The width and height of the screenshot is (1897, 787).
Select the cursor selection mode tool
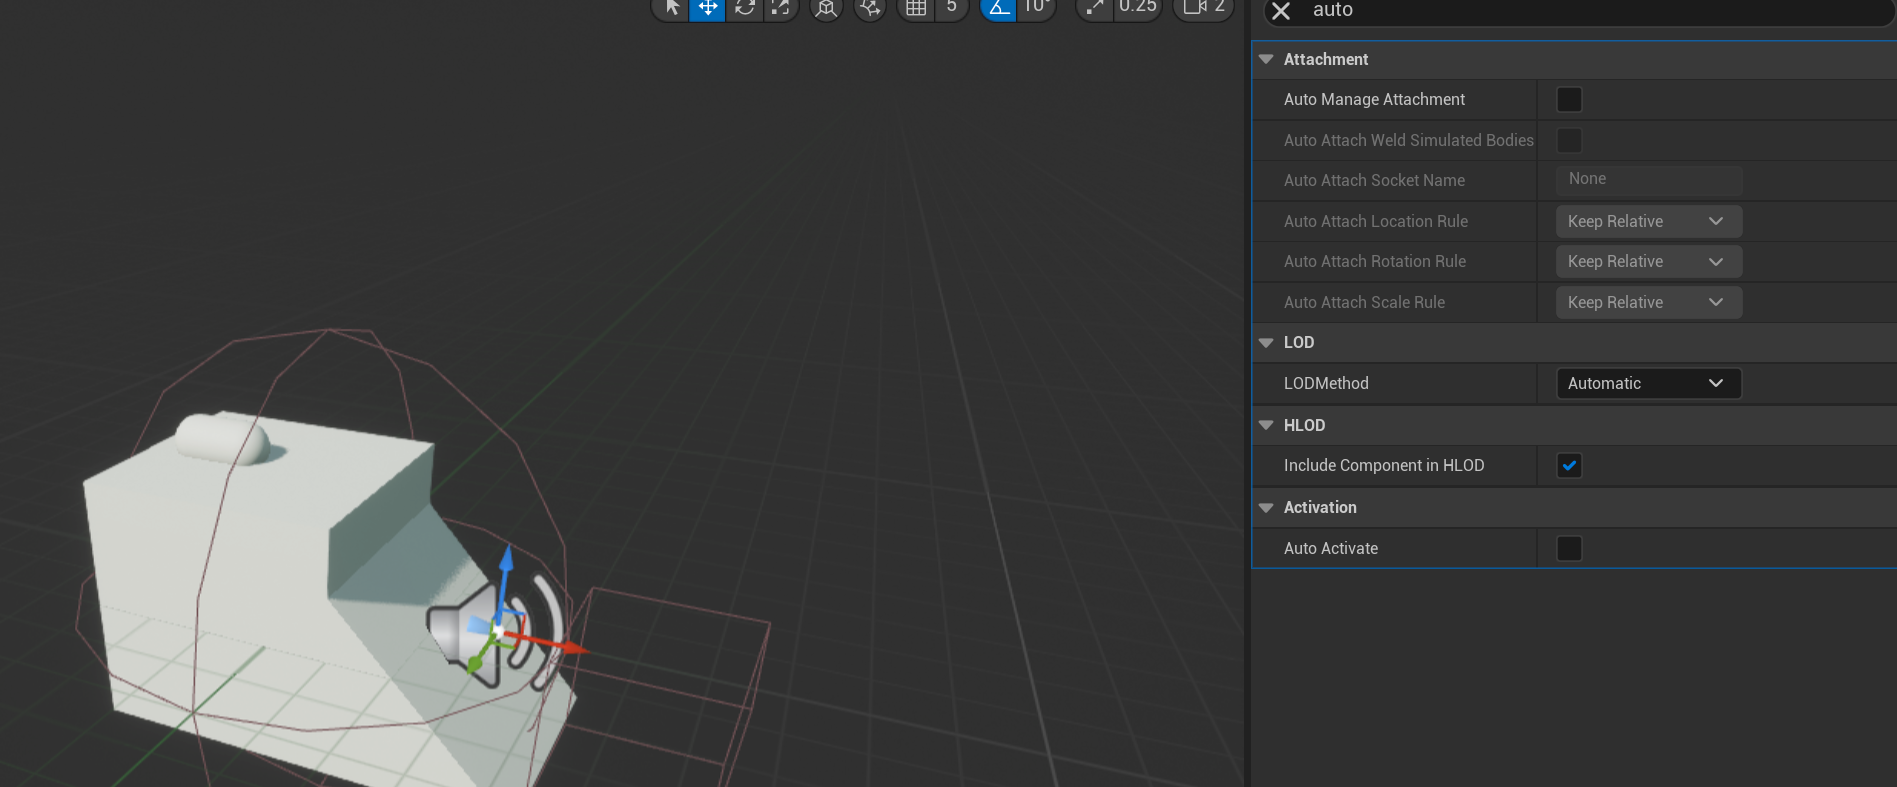coord(672,8)
